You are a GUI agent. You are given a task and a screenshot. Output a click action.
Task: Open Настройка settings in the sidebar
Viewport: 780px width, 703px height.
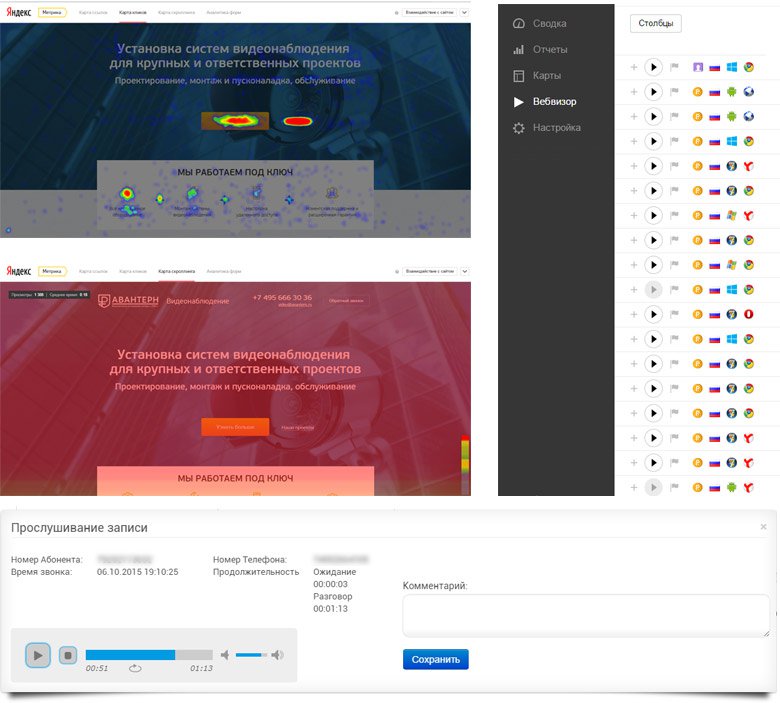[556, 128]
